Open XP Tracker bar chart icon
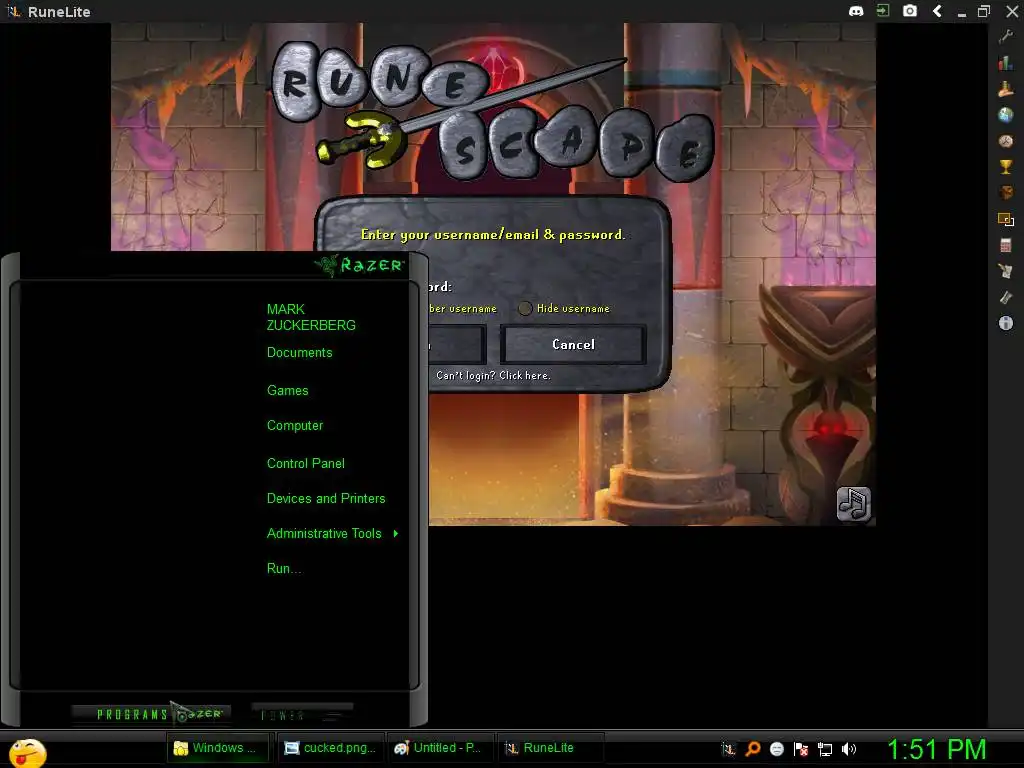This screenshot has width=1024, height=768. 1006,63
